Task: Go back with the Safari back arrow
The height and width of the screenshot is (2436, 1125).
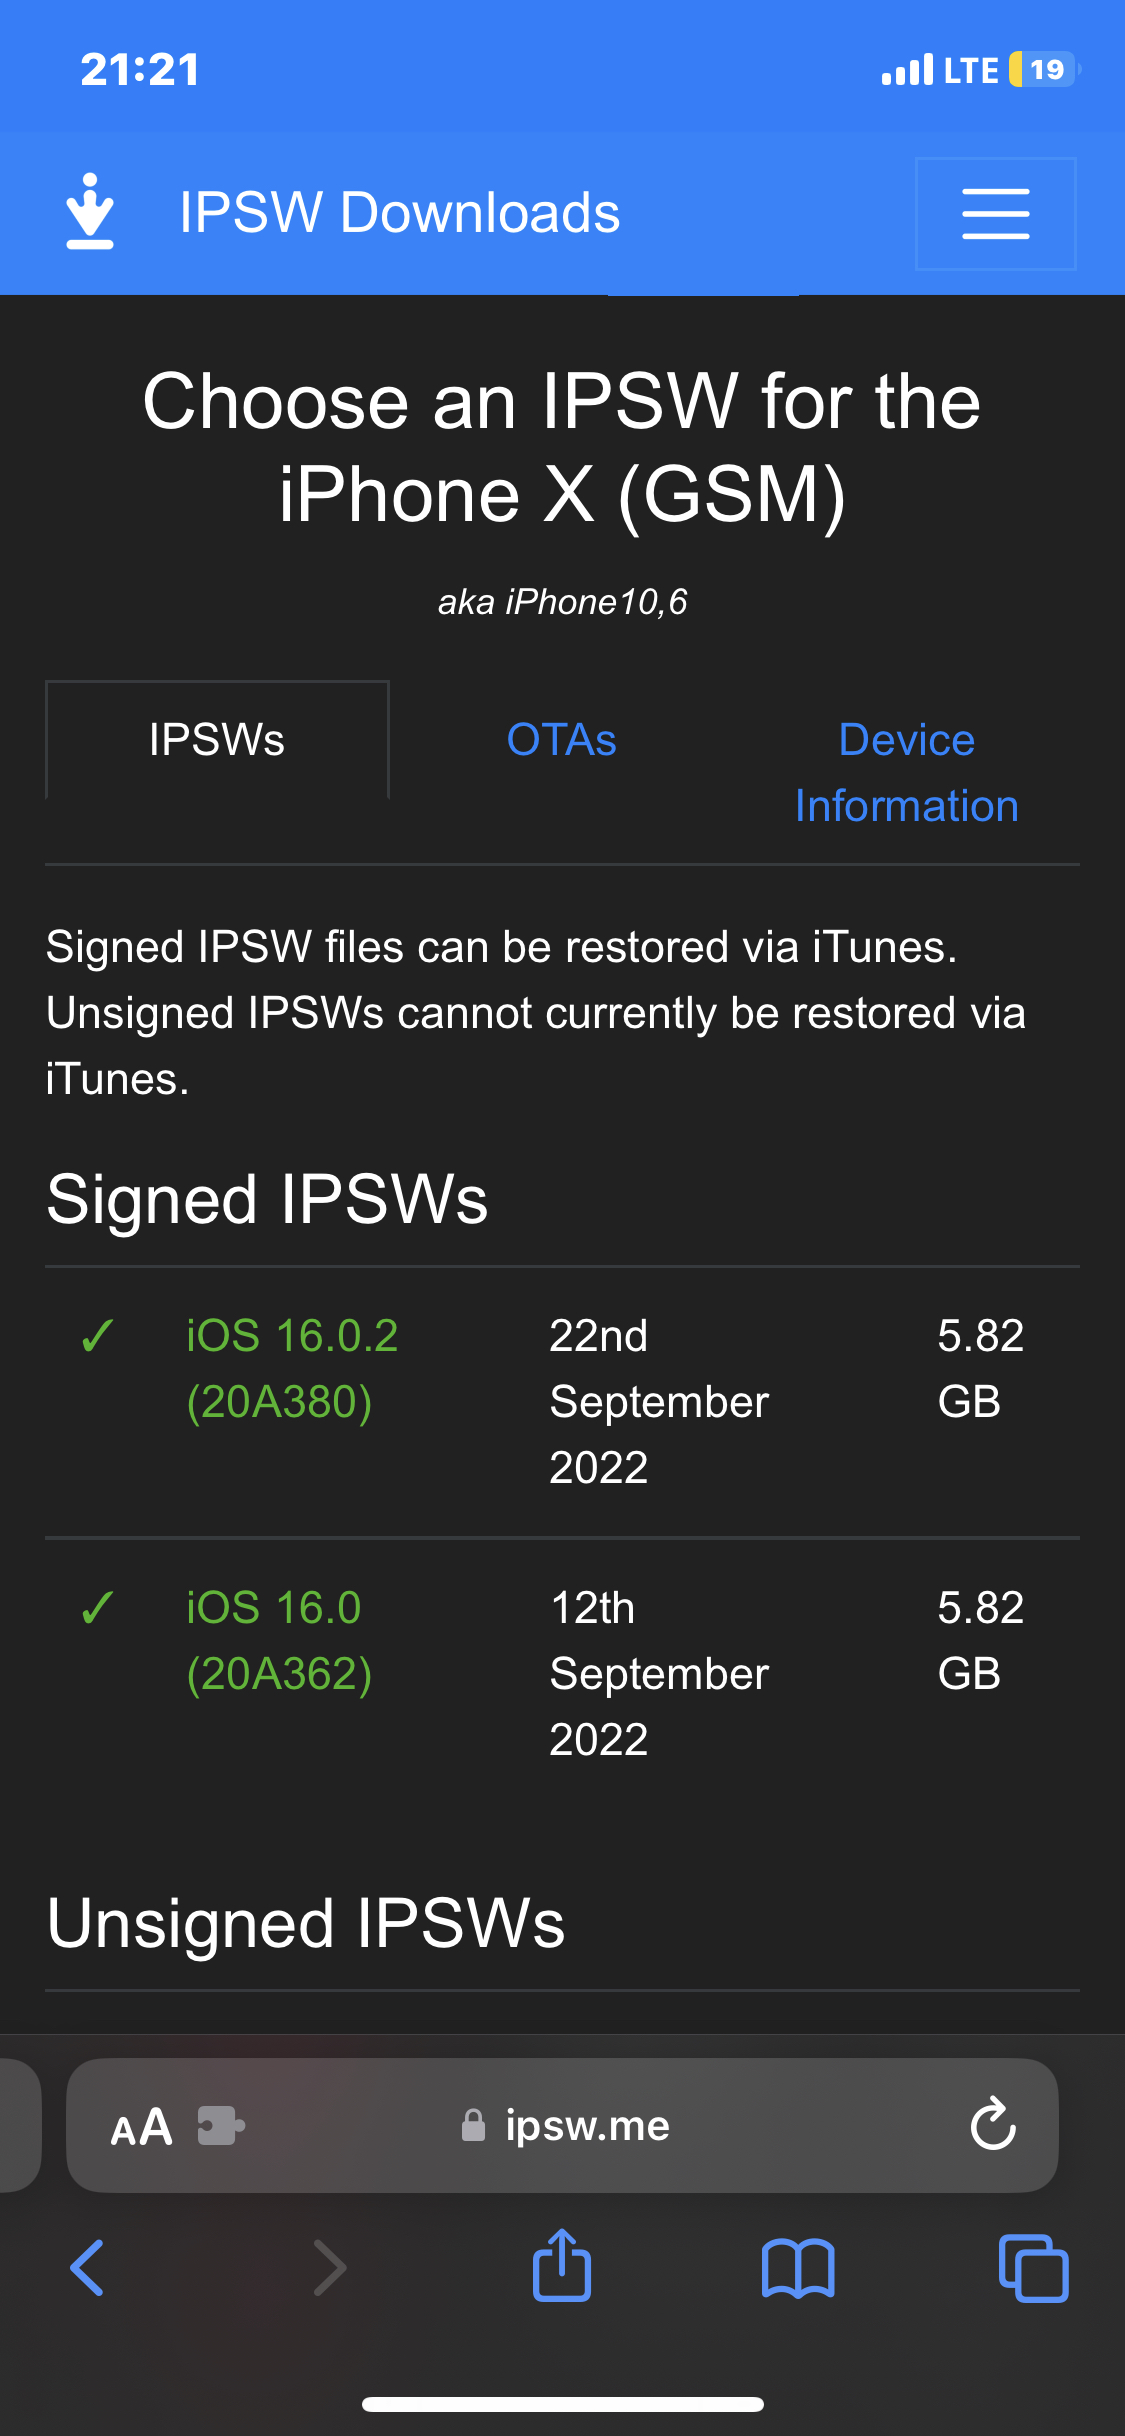Action: 87,2268
